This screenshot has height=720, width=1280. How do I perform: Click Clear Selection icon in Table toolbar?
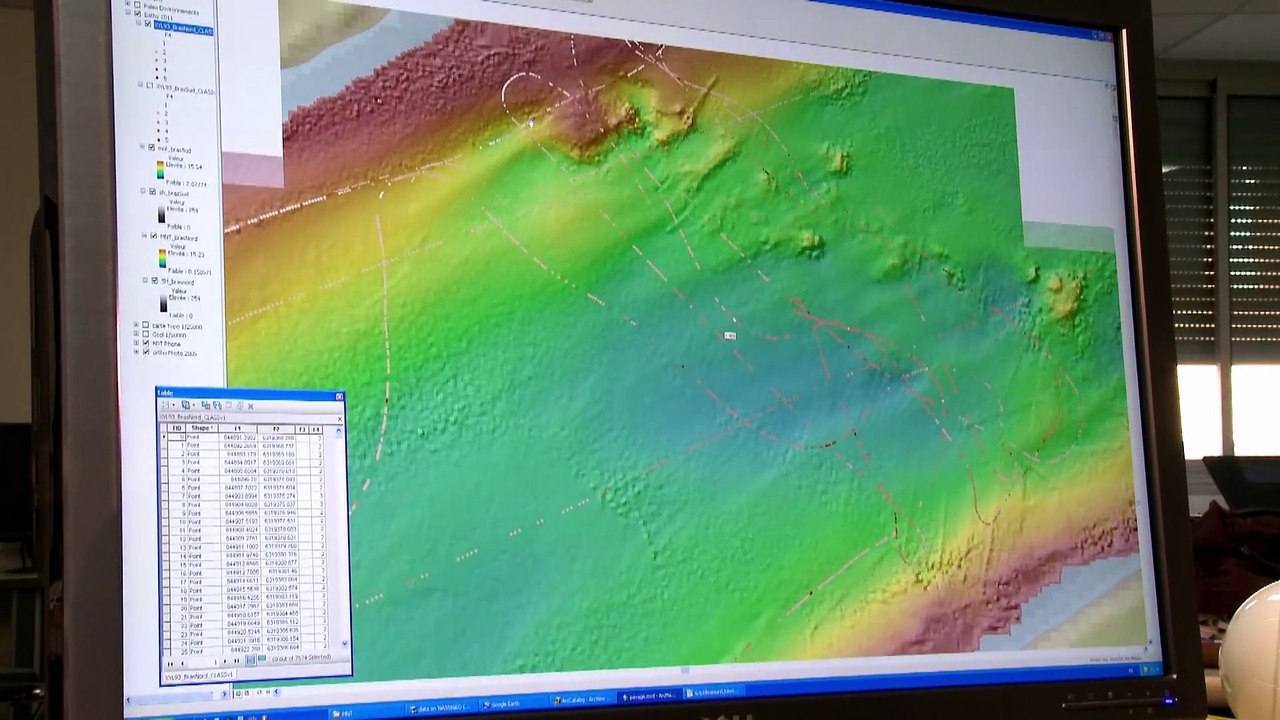[228, 405]
